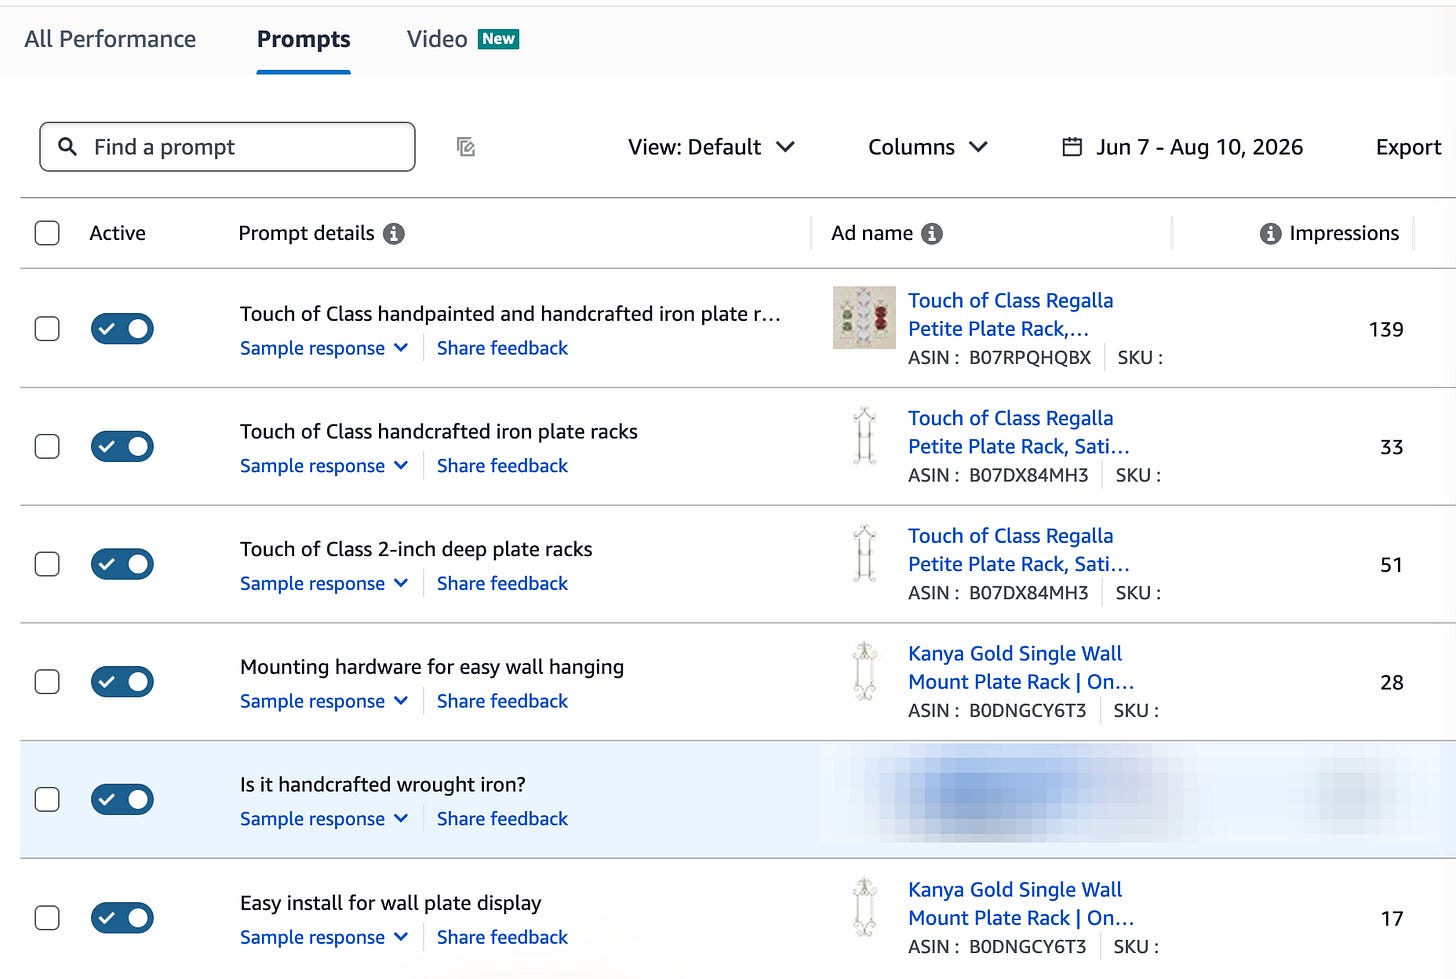Check the box for 2-inch deep plate racks prompt
The image size is (1456, 979).
(x=47, y=564)
